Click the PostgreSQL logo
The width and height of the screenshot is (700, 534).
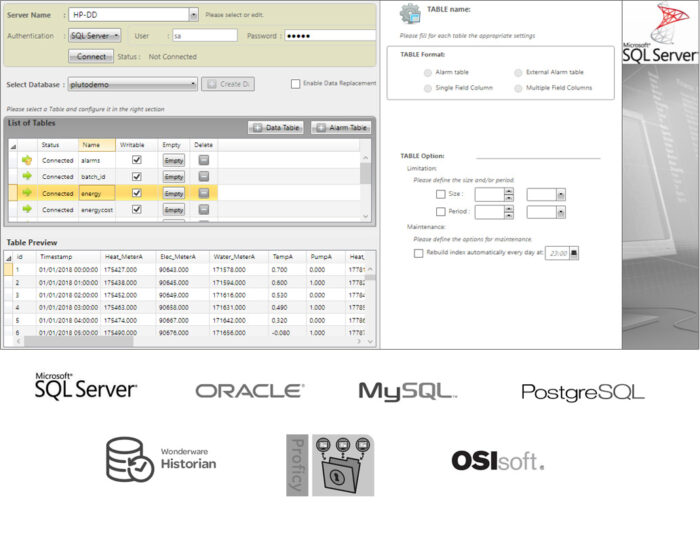(583, 392)
